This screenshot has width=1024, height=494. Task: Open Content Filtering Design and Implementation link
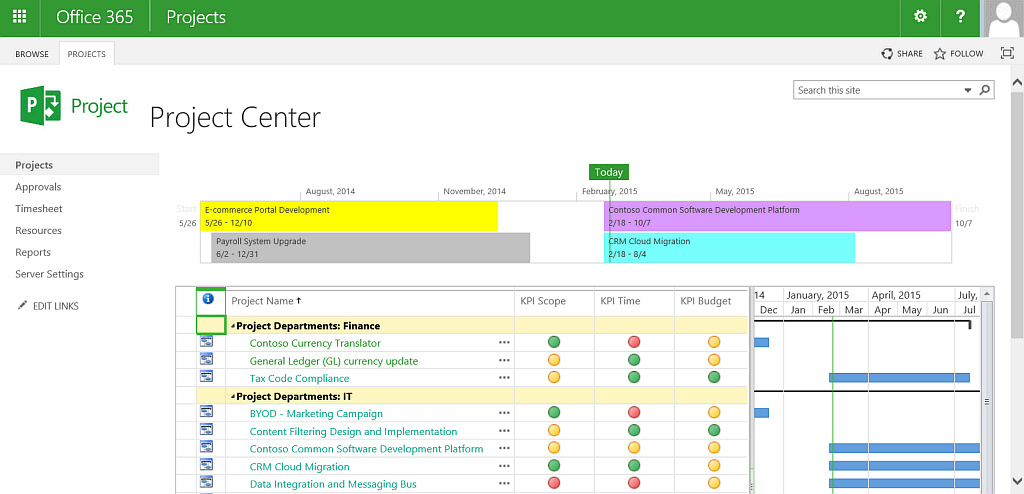pos(353,431)
